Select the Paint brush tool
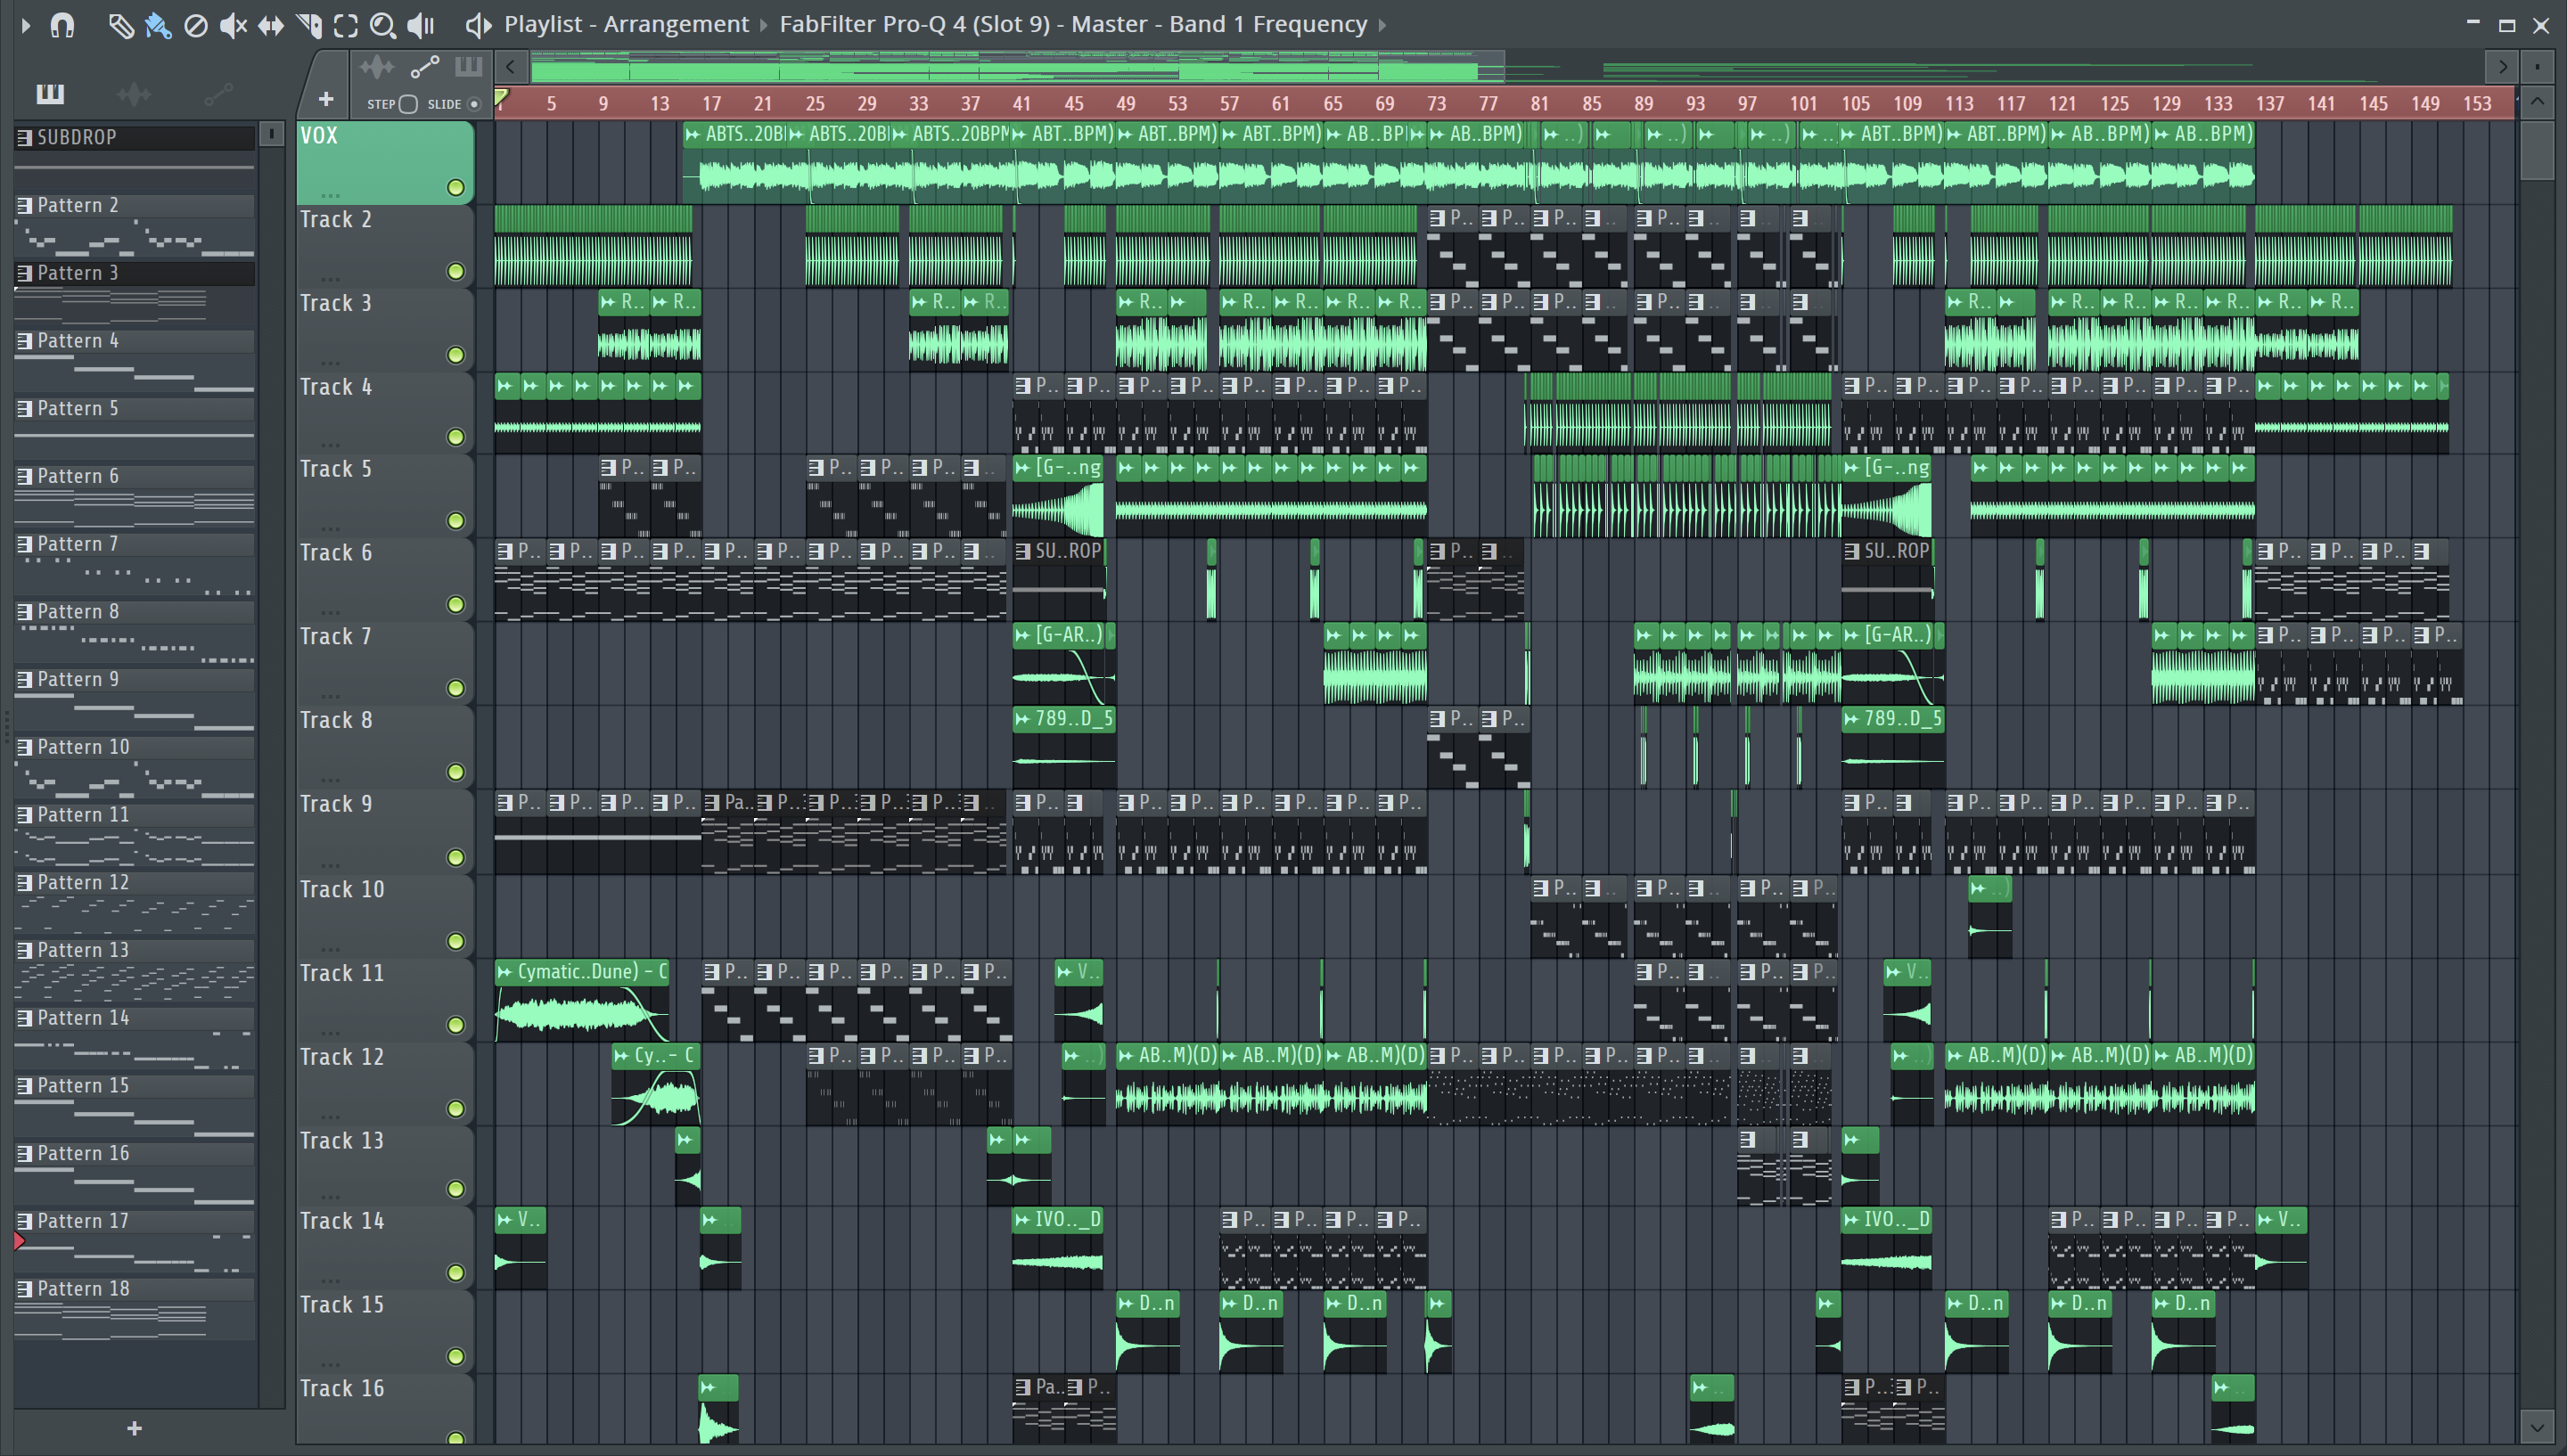The width and height of the screenshot is (2567, 1456). coord(158,25)
